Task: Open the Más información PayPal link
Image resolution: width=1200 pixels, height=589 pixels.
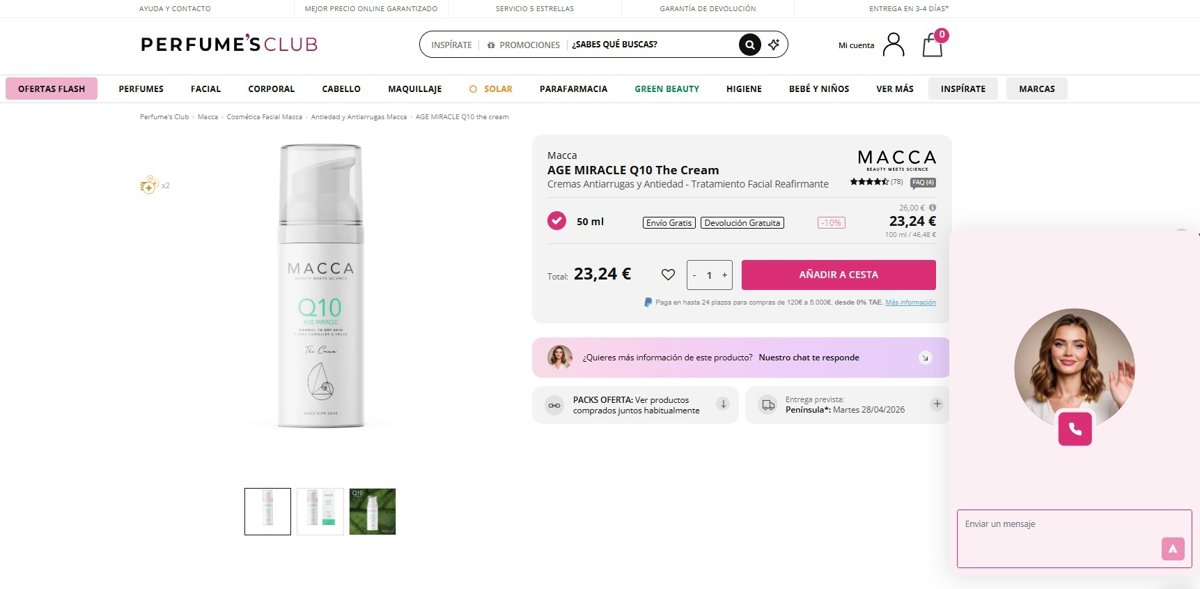Action: click(910, 302)
